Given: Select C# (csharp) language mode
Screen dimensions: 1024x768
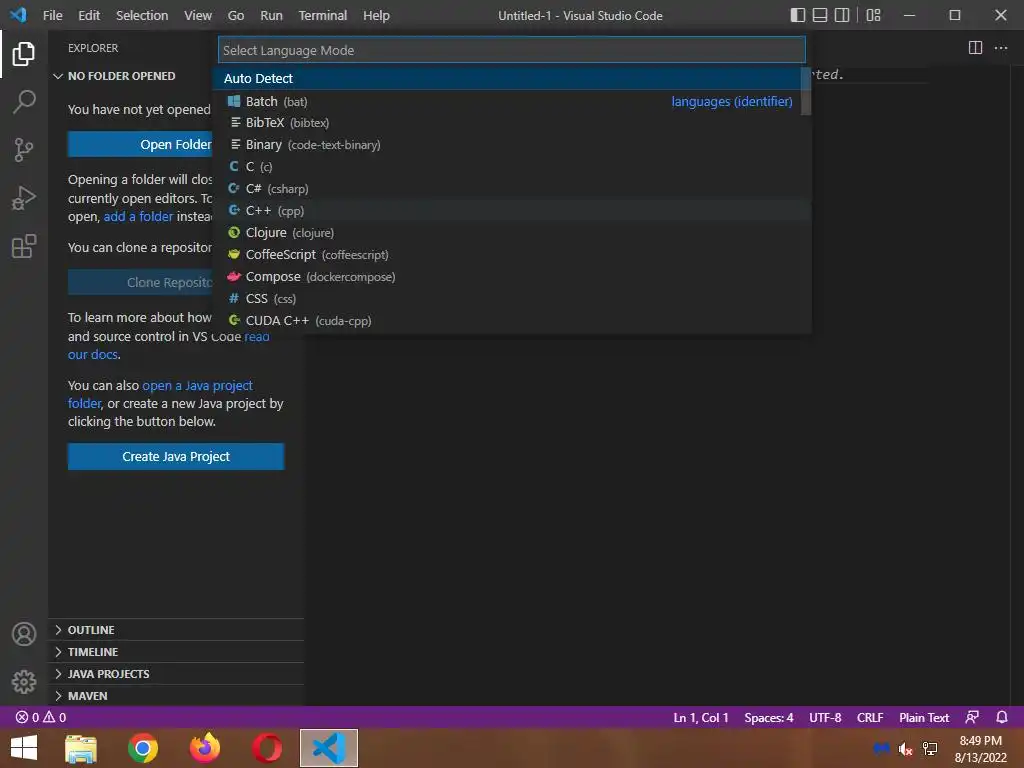Looking at the screenshot, I should (511, 189).
